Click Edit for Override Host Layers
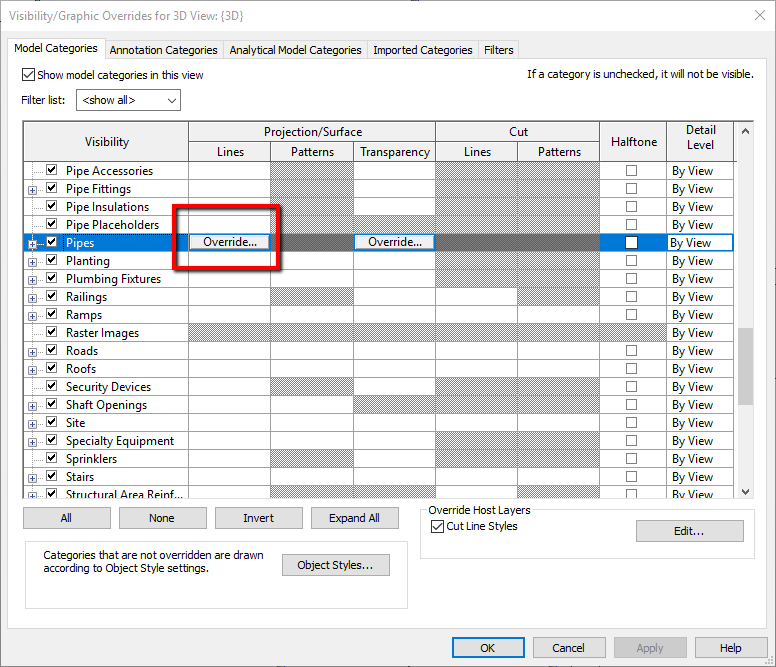Screen dimensions: 776x667 (x=689, y=531)
